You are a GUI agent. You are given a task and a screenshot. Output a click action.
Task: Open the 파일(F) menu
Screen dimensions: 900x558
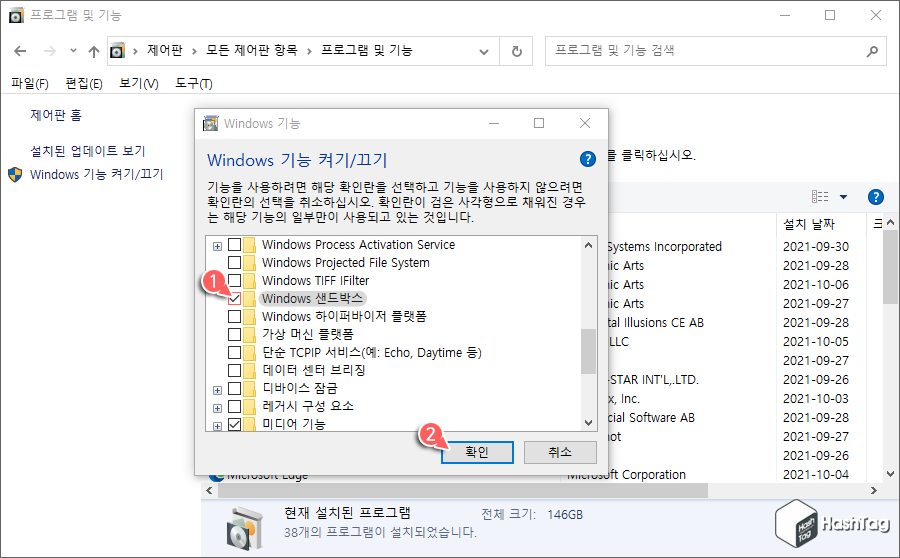tap(30, 84)
